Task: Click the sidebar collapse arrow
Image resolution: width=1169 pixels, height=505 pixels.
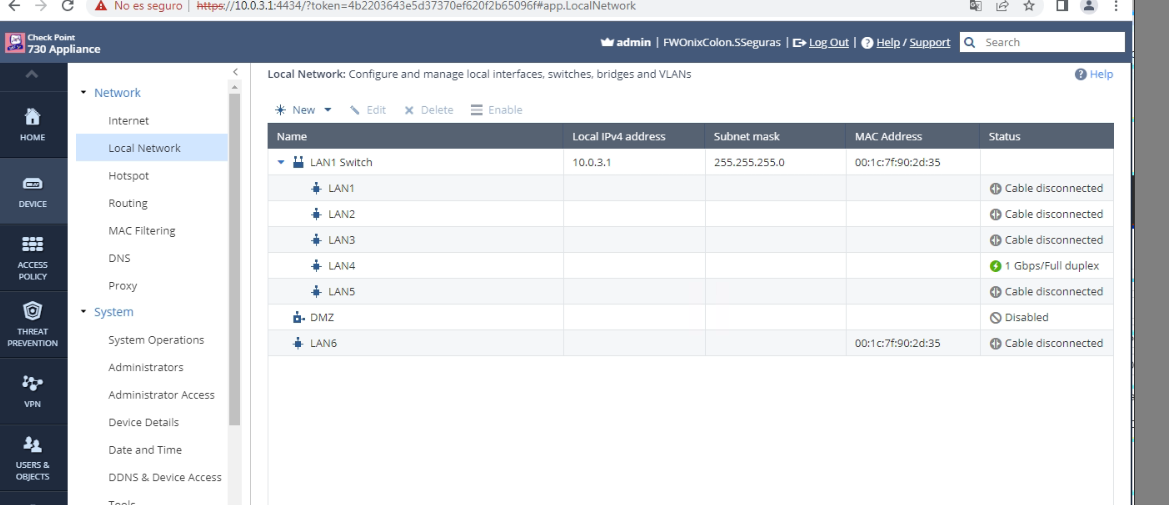Action: click(x=235, y=72)
